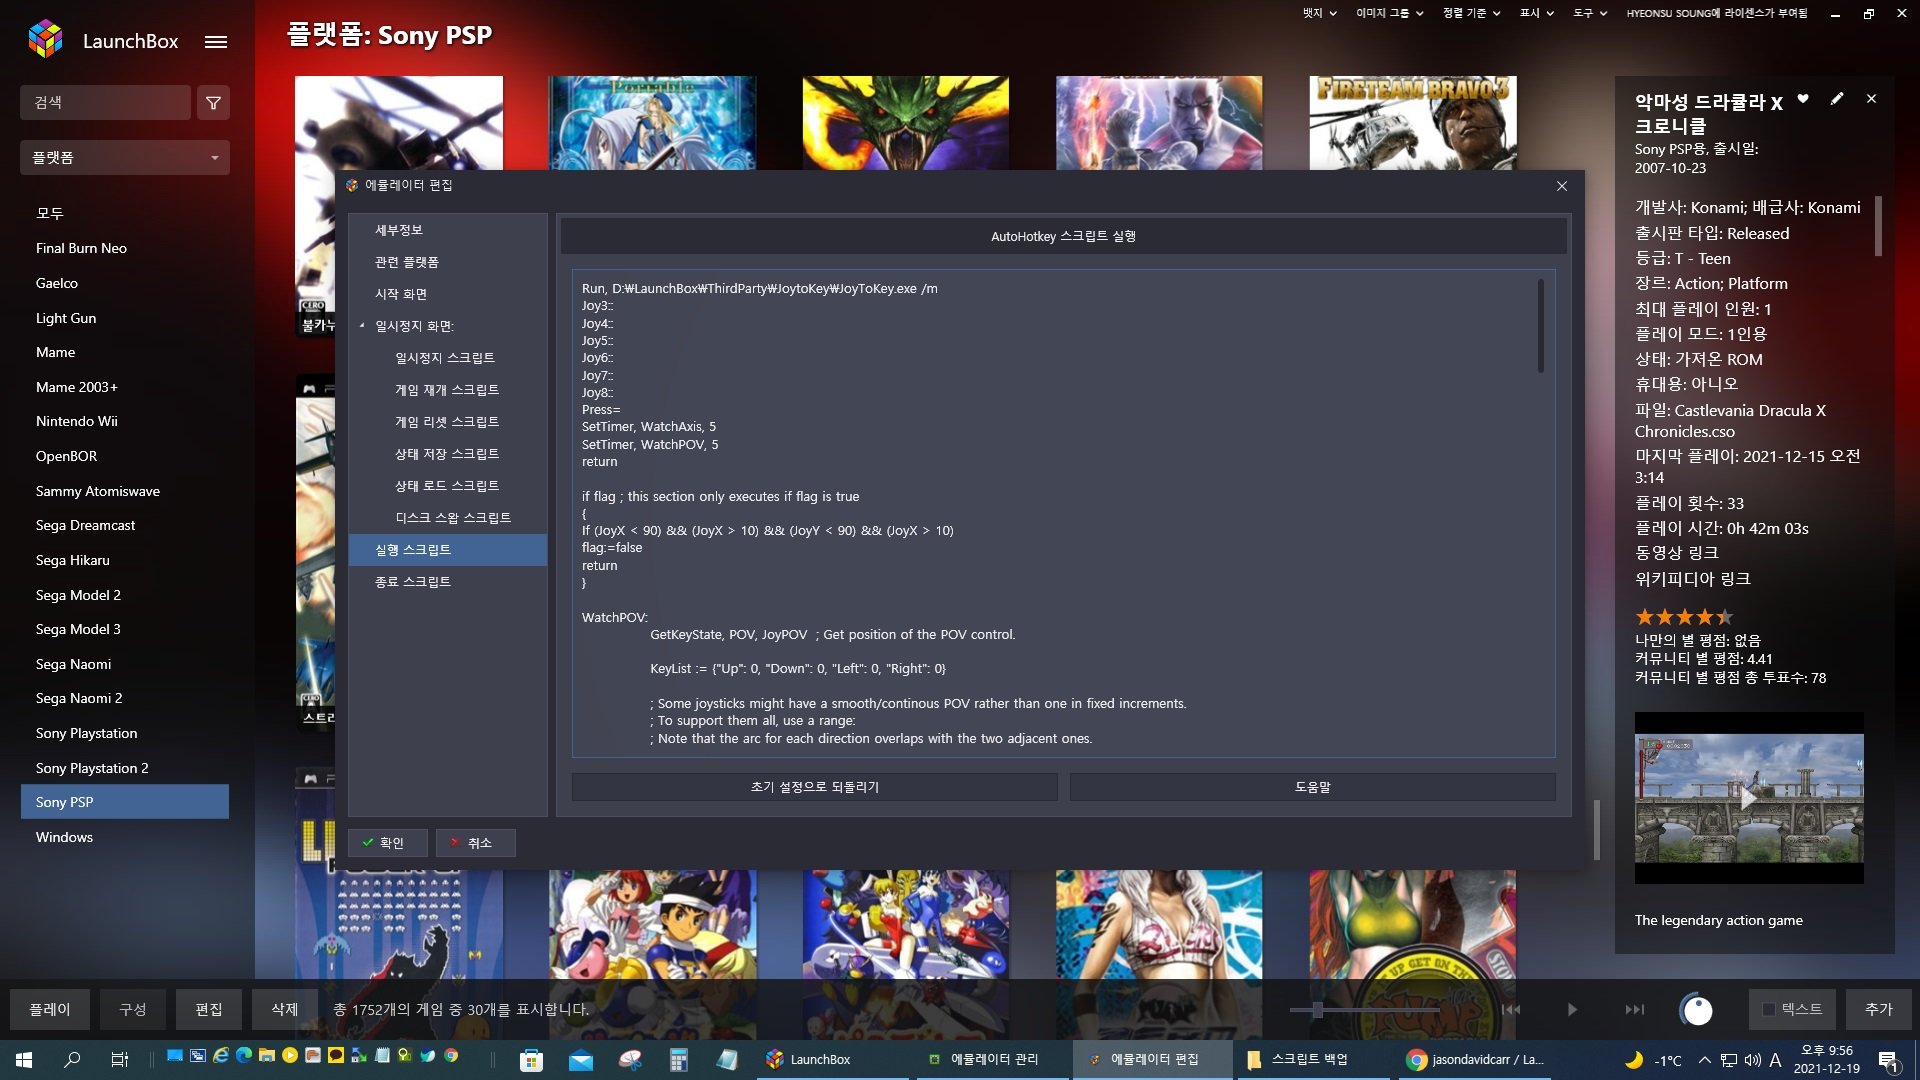Open 동영상 링크 in details panel
The image size is (1920, 1080).
[1676, 553]
